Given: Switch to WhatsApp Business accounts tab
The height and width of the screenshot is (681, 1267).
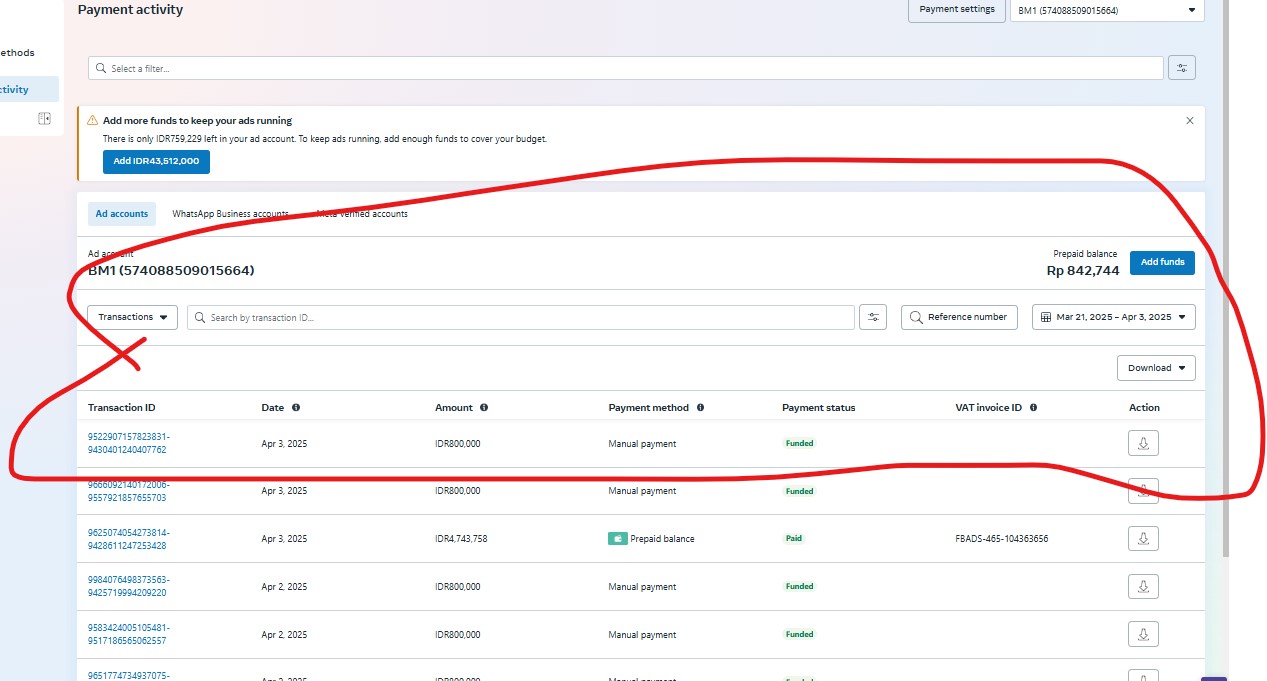Looking at the screenshot, I should pos(230,214).
